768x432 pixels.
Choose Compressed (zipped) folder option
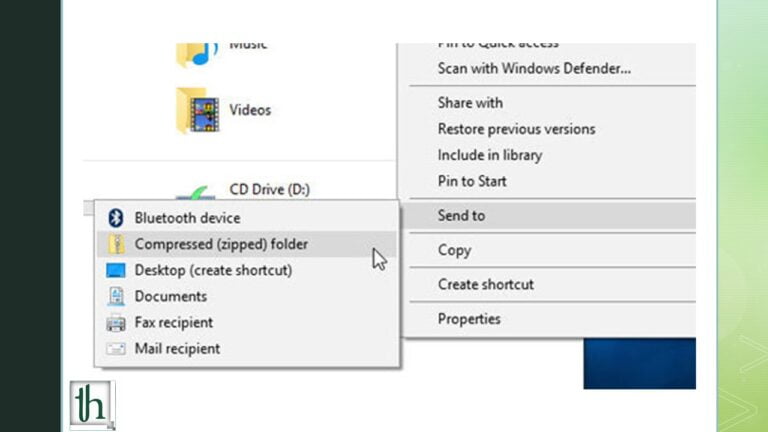point(221,244)
